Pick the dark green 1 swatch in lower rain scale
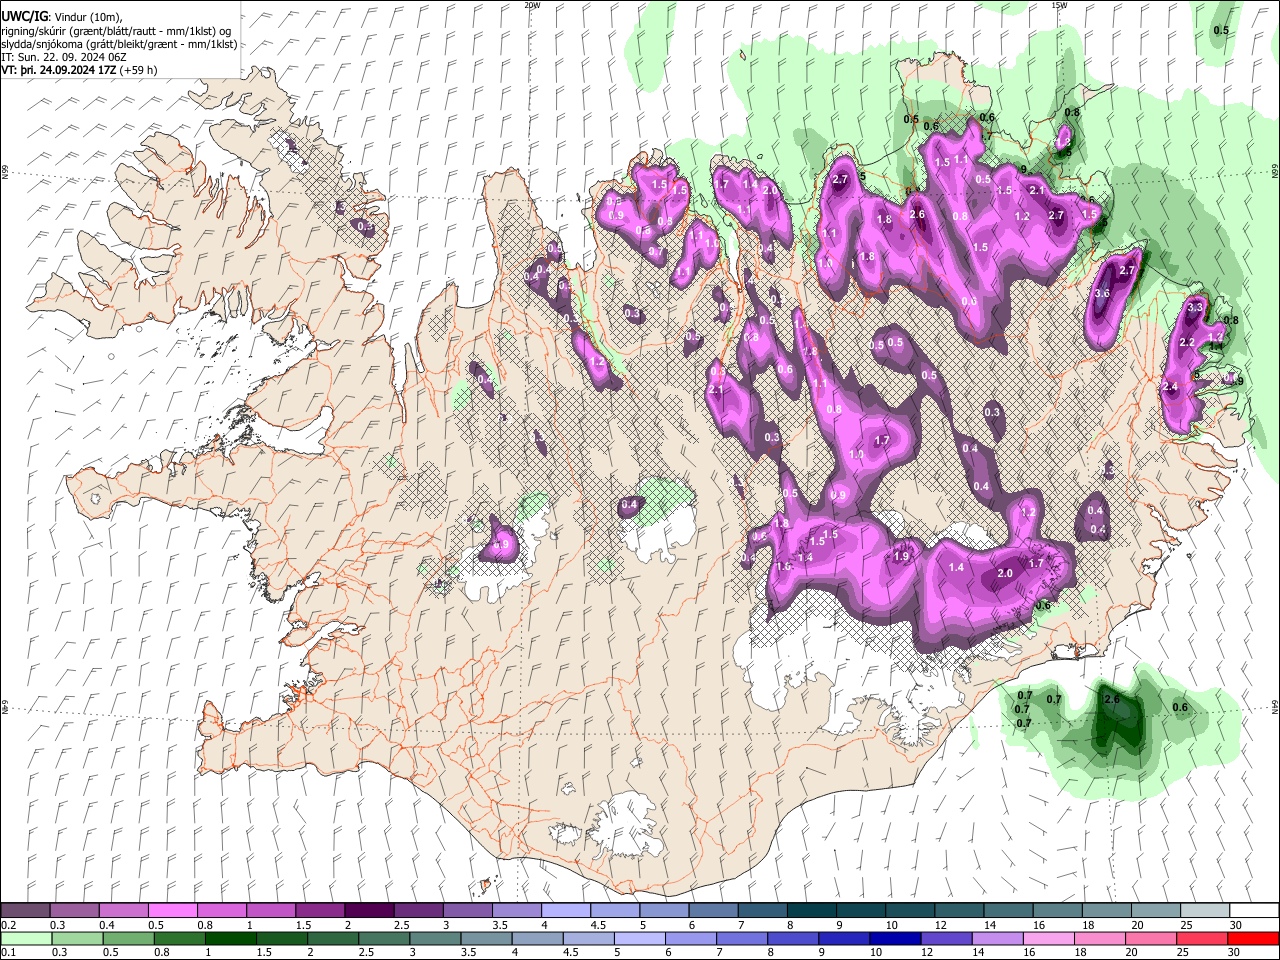The width and height of the screenshot is (1280, 960). click(230, 938)
